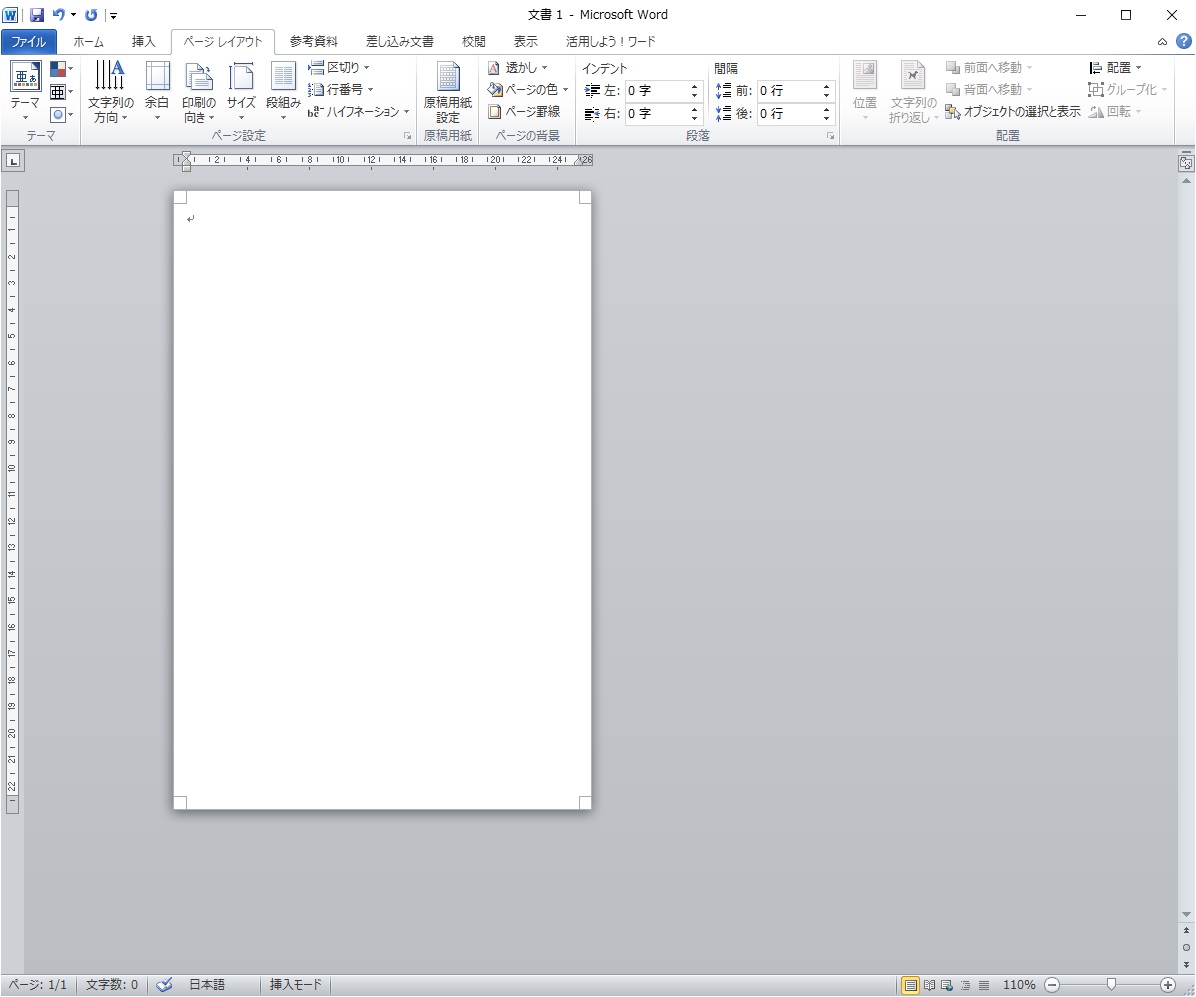This screenshot has height=997, width=1196.
Task: Minimize the ribbon with caret button
Action: 1162,42
